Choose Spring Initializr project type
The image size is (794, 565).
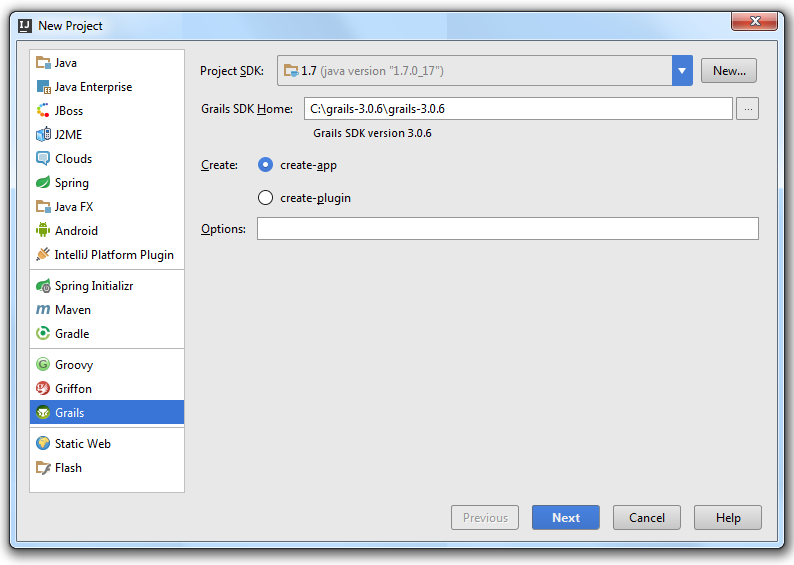(x=107, y=286)
